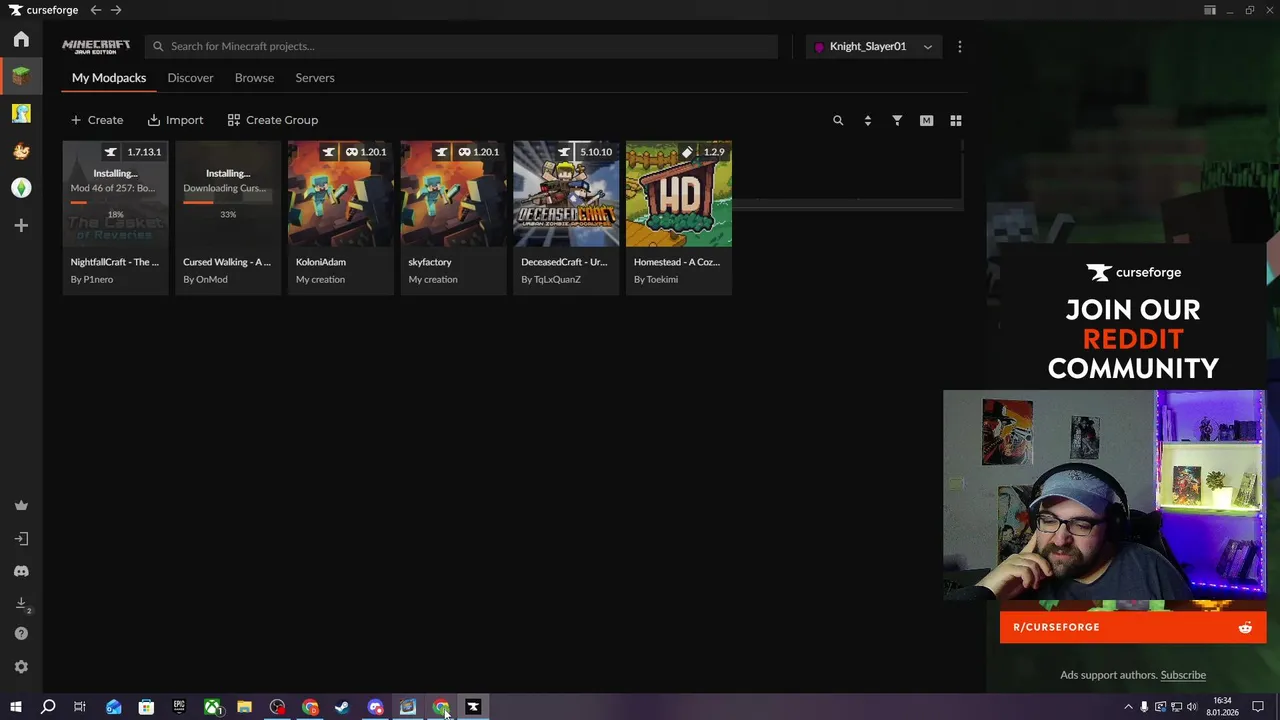Open the filter funnel icon

897,120
